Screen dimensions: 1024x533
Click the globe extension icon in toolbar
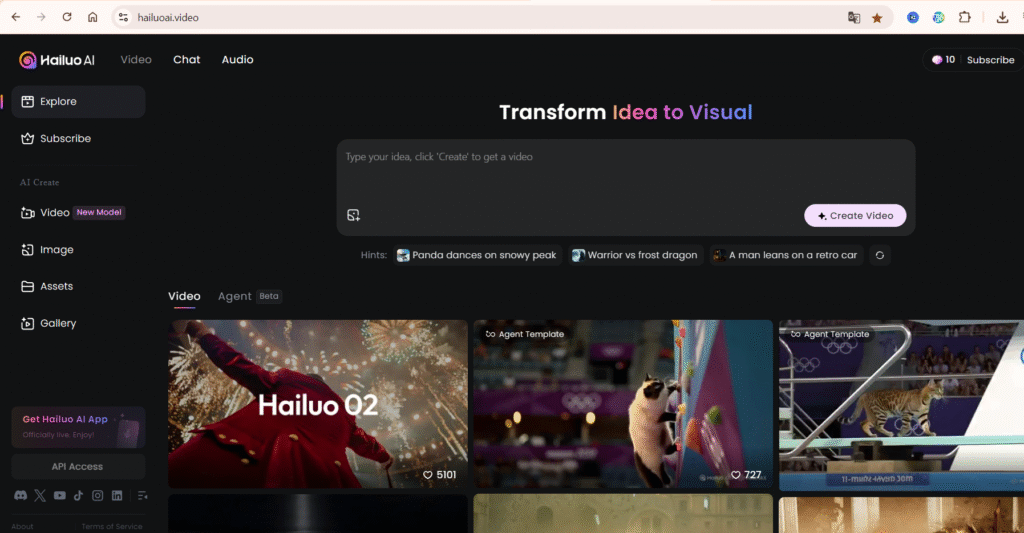coord(938,18)
